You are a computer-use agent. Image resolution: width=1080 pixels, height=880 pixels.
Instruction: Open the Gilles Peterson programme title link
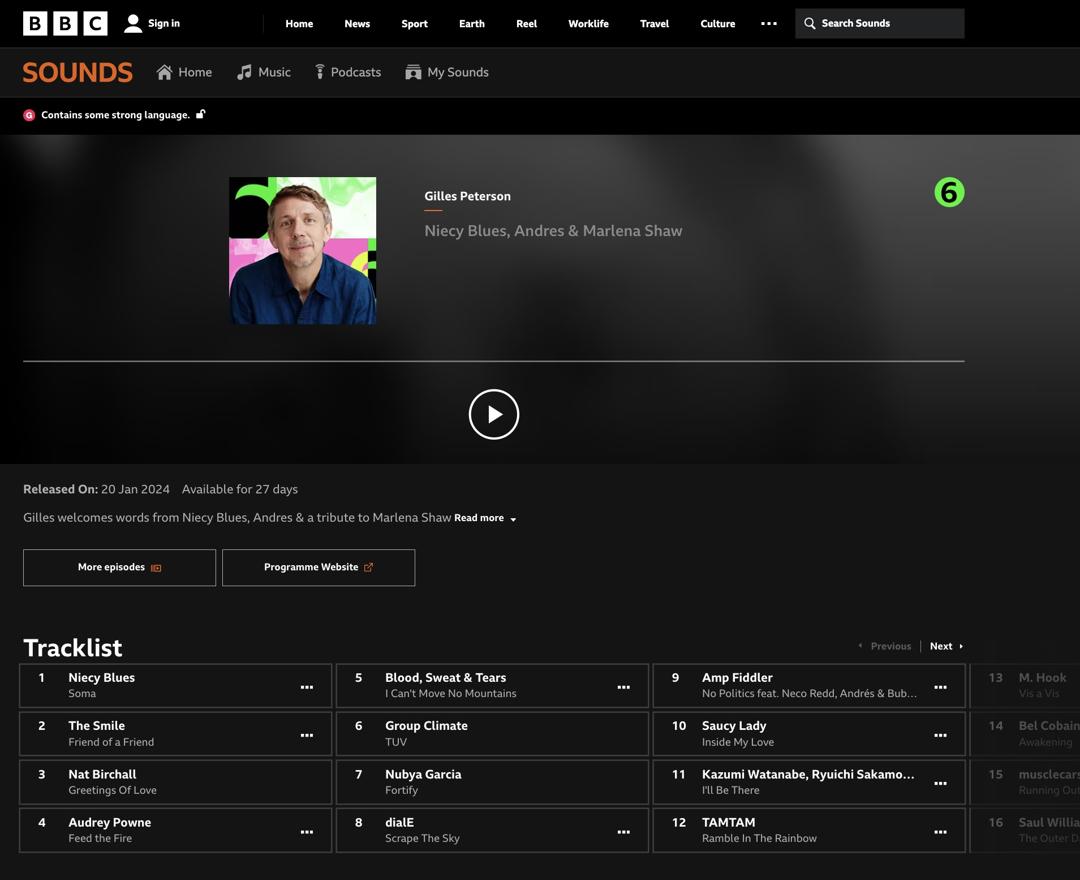(x=467, y=196)
